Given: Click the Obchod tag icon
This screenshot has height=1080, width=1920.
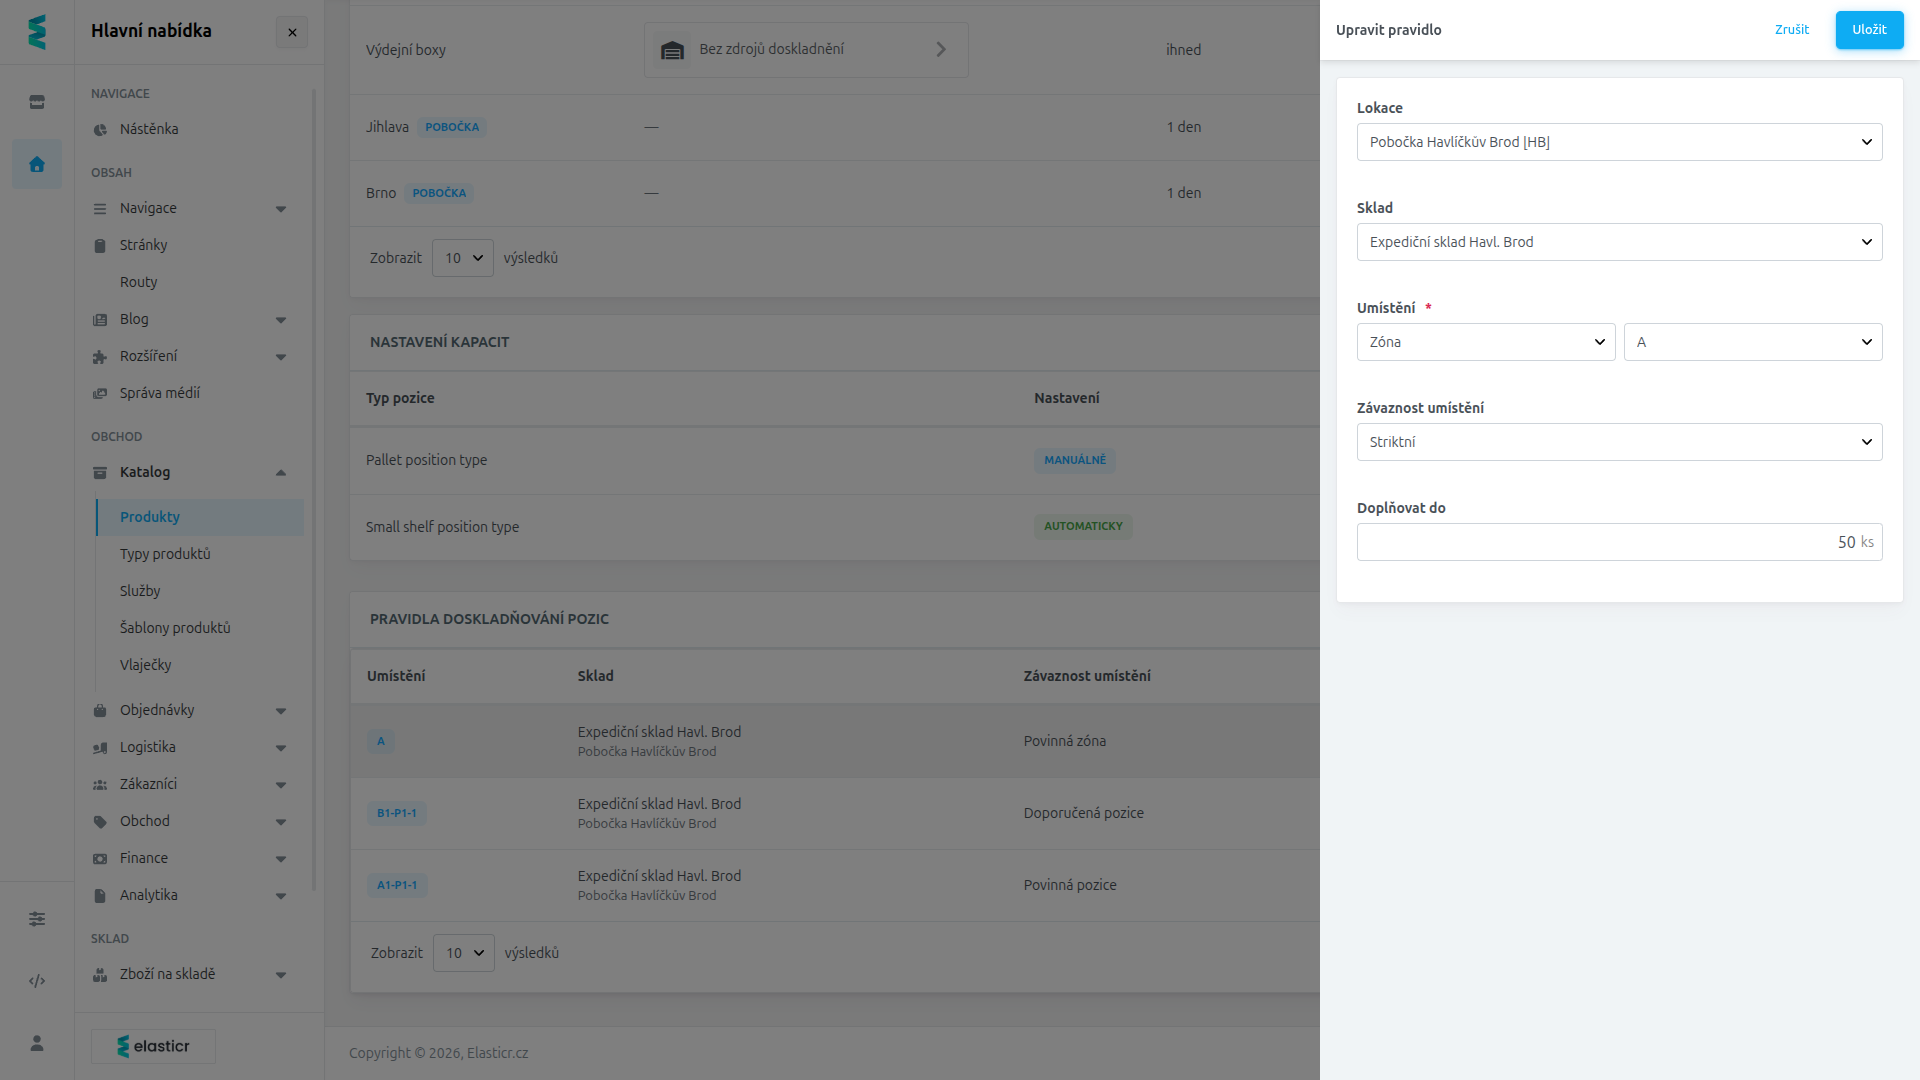Looking at the screenshot, I should pos(100,822).
